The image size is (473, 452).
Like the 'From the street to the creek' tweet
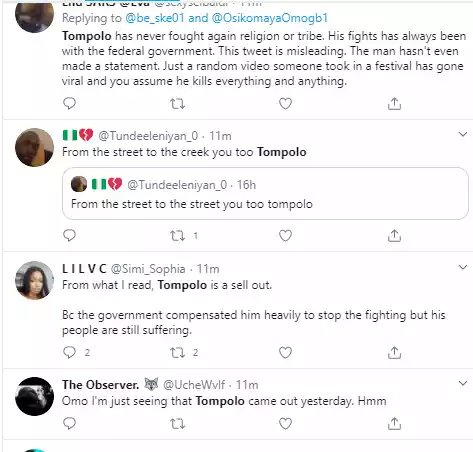(x=285, y=236)
